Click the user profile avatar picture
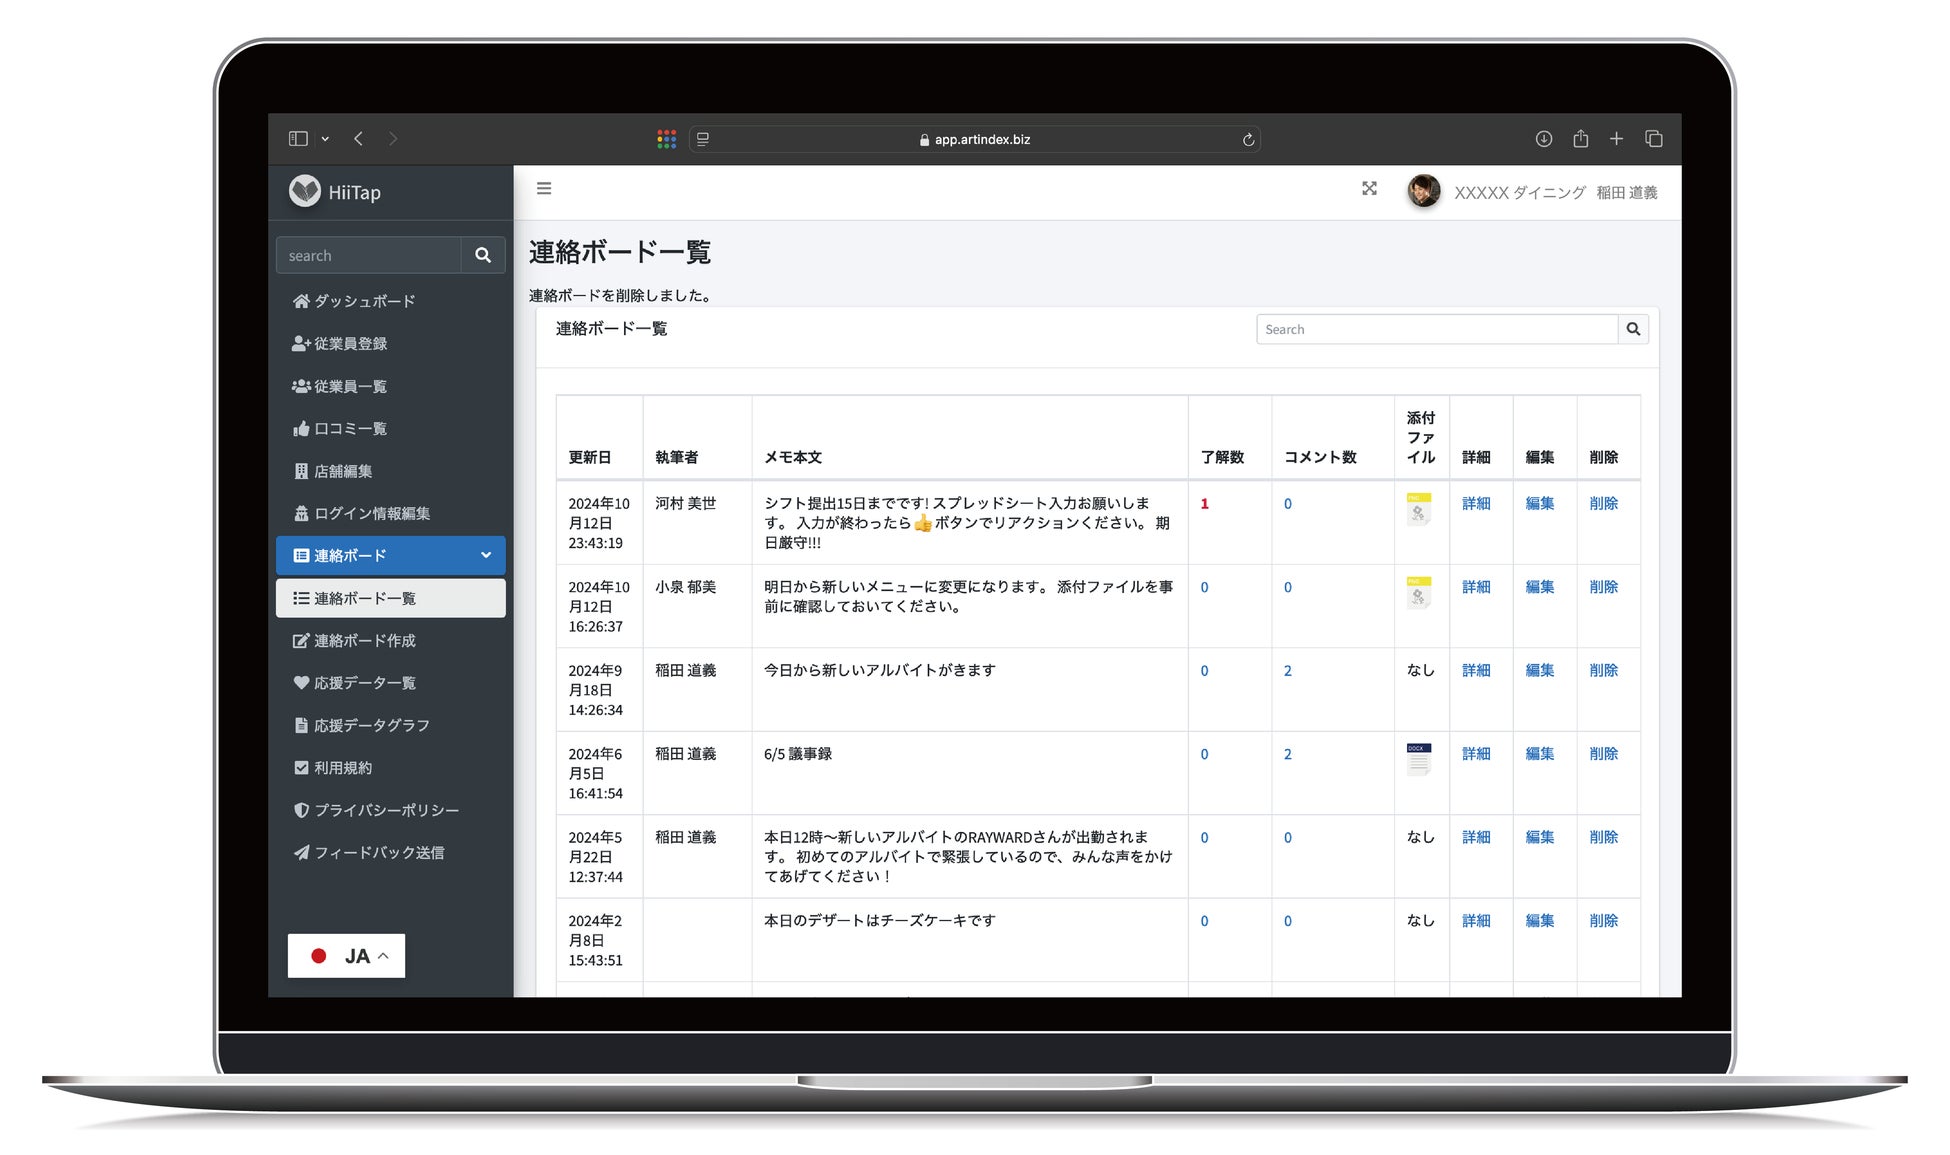The height and width of the screenshot is (1155, 1950). tap(1423, 191)
